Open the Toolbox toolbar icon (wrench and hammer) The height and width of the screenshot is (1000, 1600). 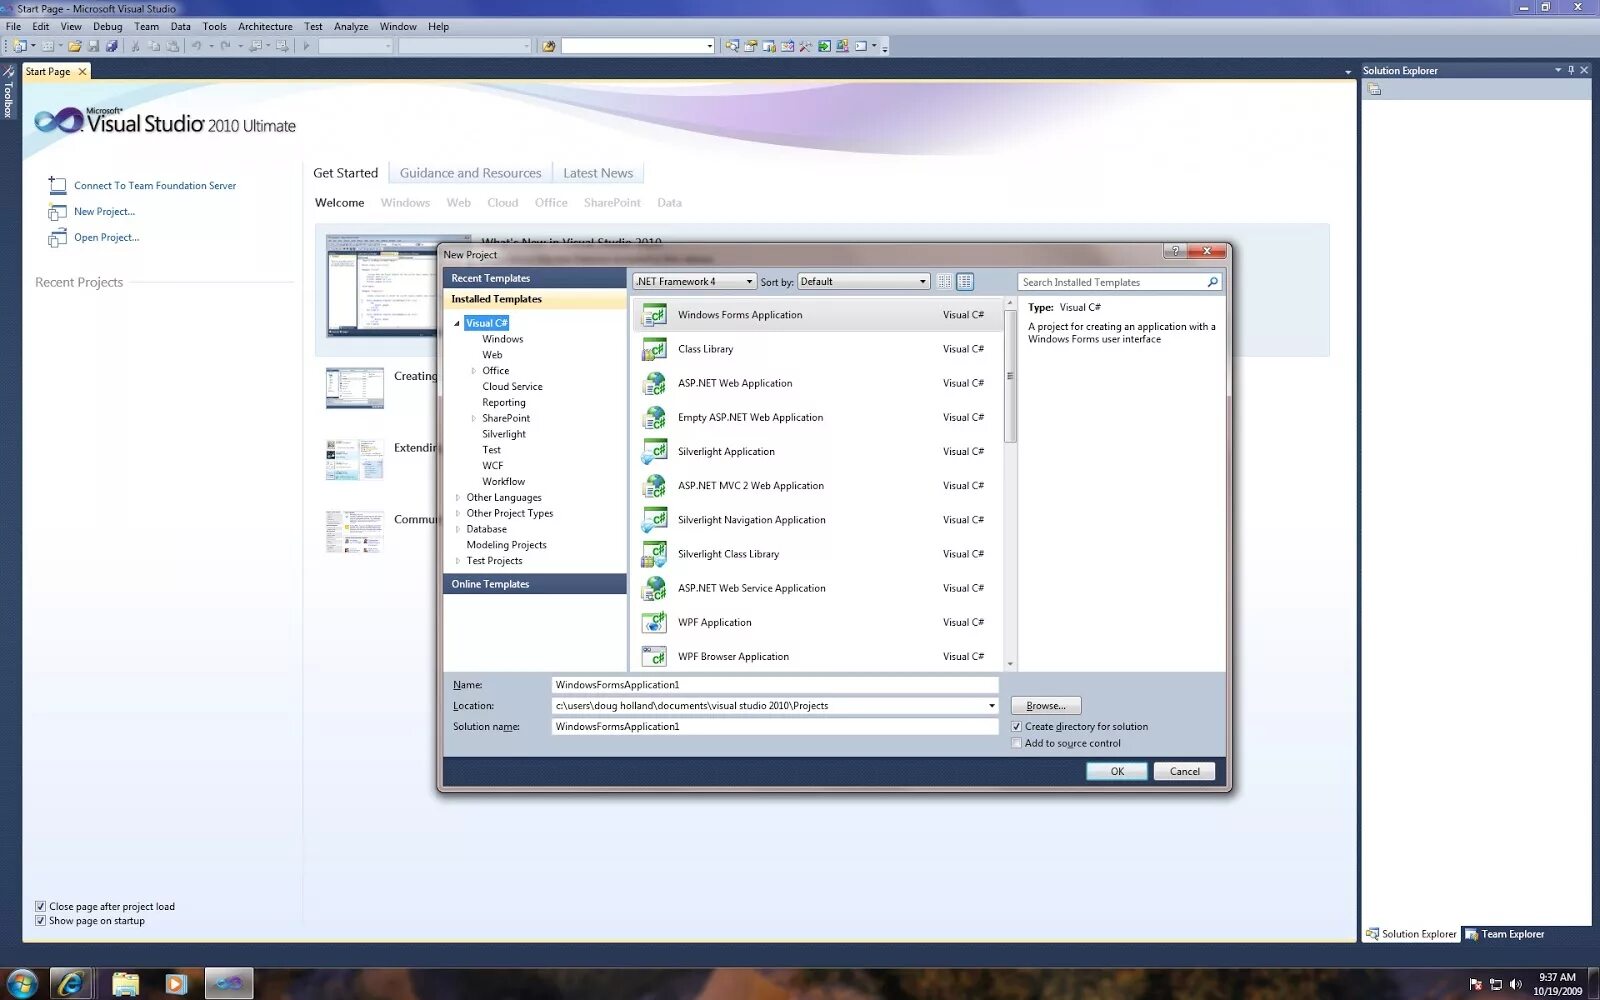tap(805, 46)
